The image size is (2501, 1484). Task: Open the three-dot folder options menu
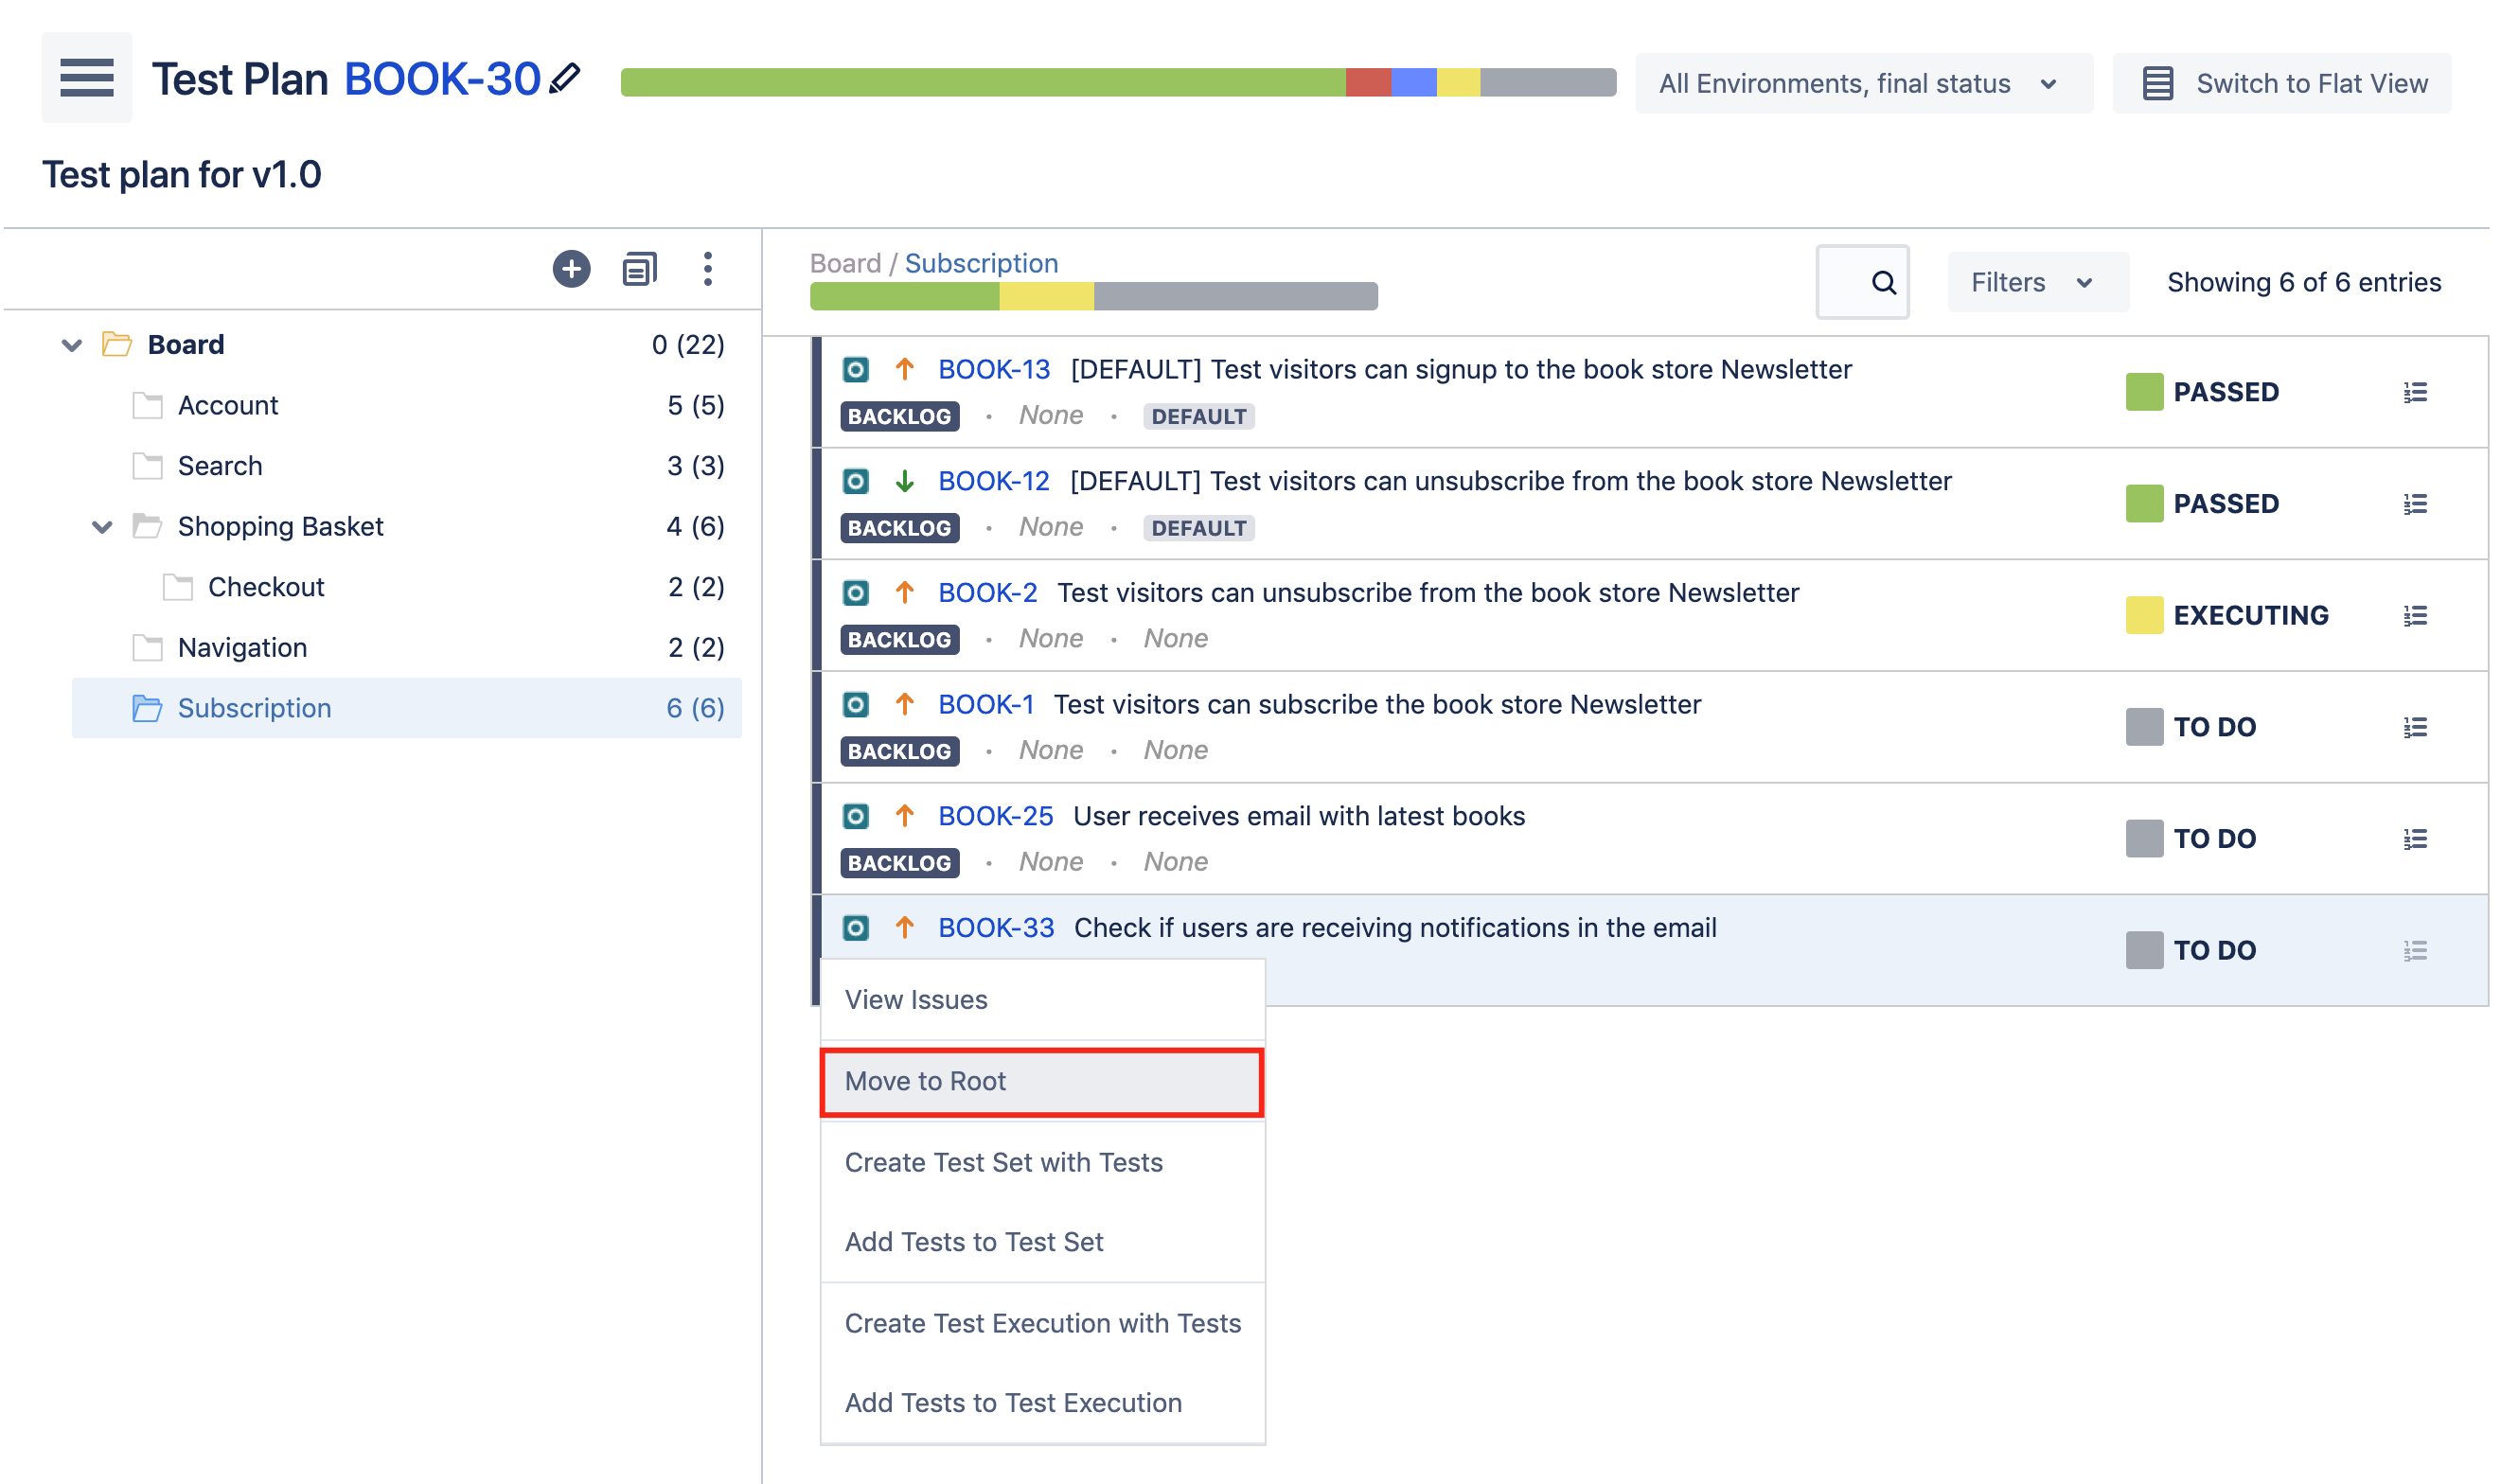(x=707, y=268)
